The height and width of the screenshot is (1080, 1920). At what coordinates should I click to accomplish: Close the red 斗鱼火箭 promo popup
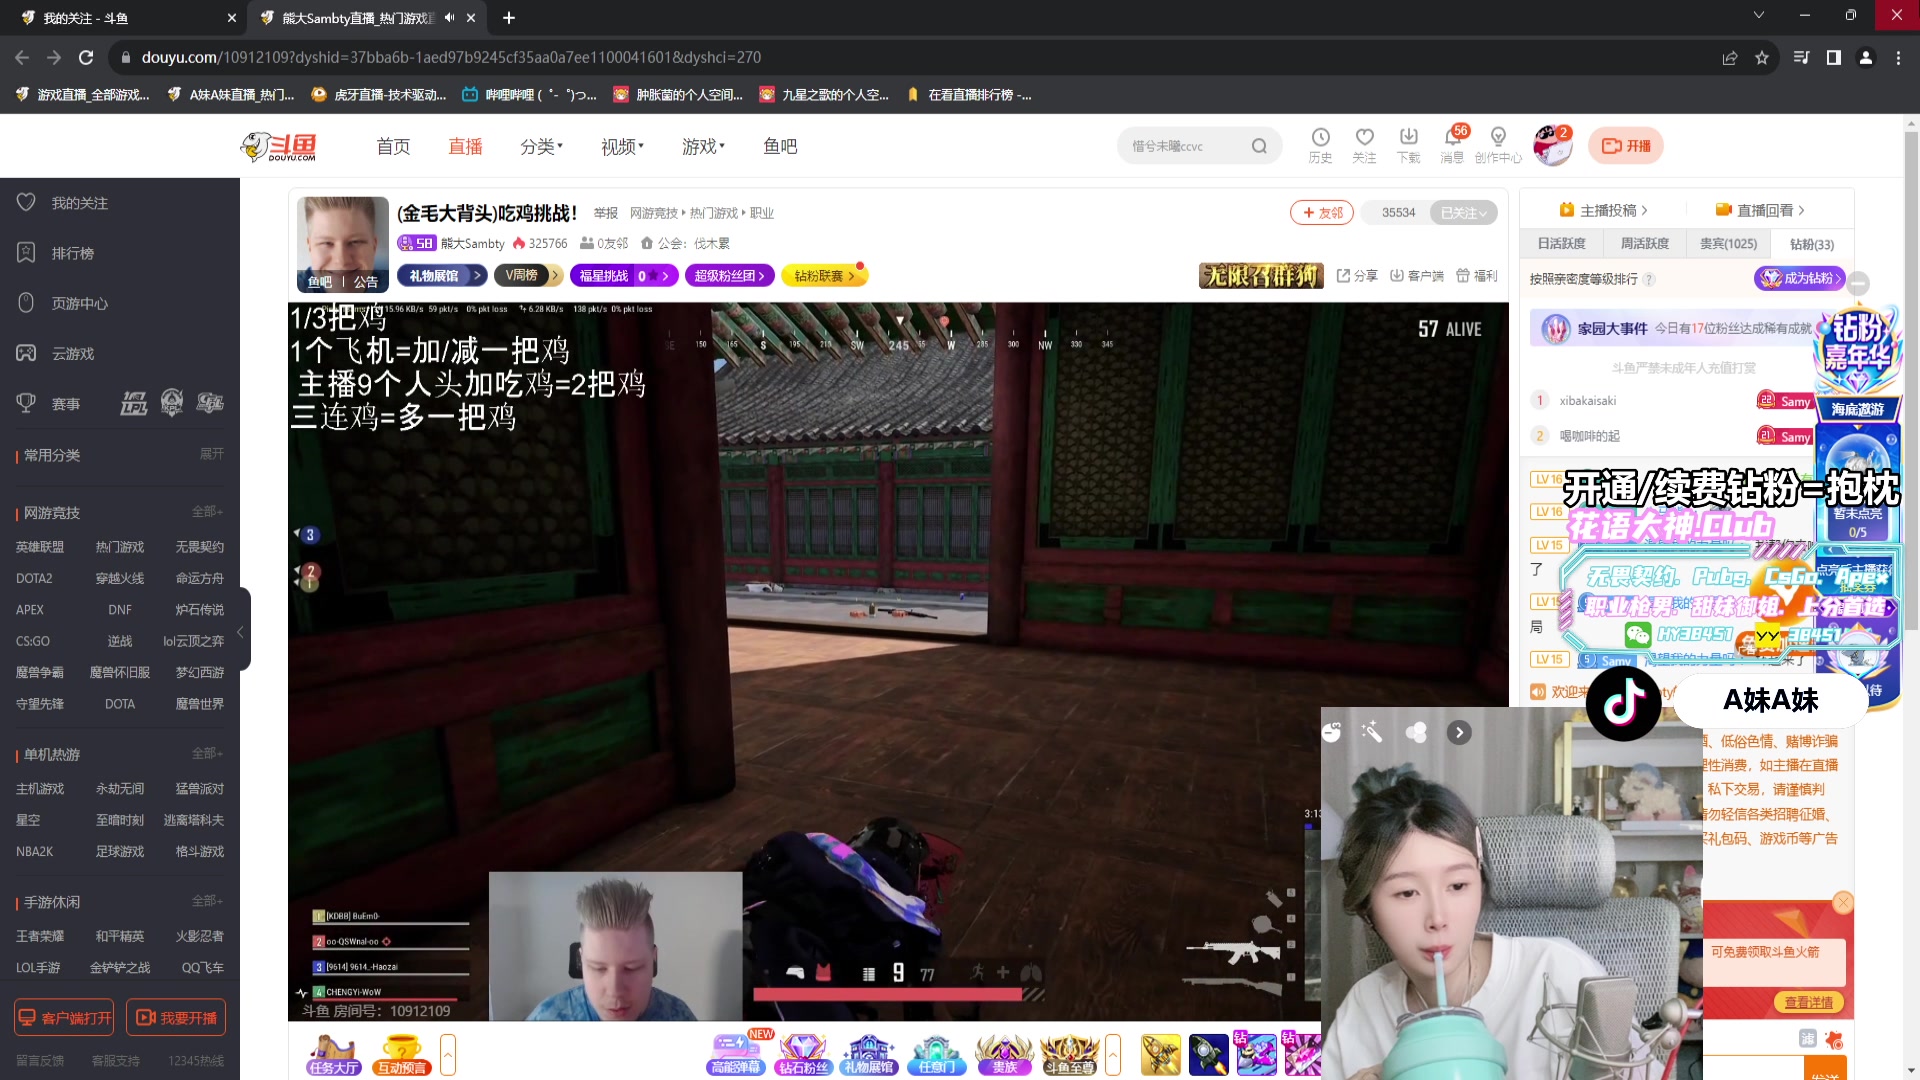(x=1842, y=903)
